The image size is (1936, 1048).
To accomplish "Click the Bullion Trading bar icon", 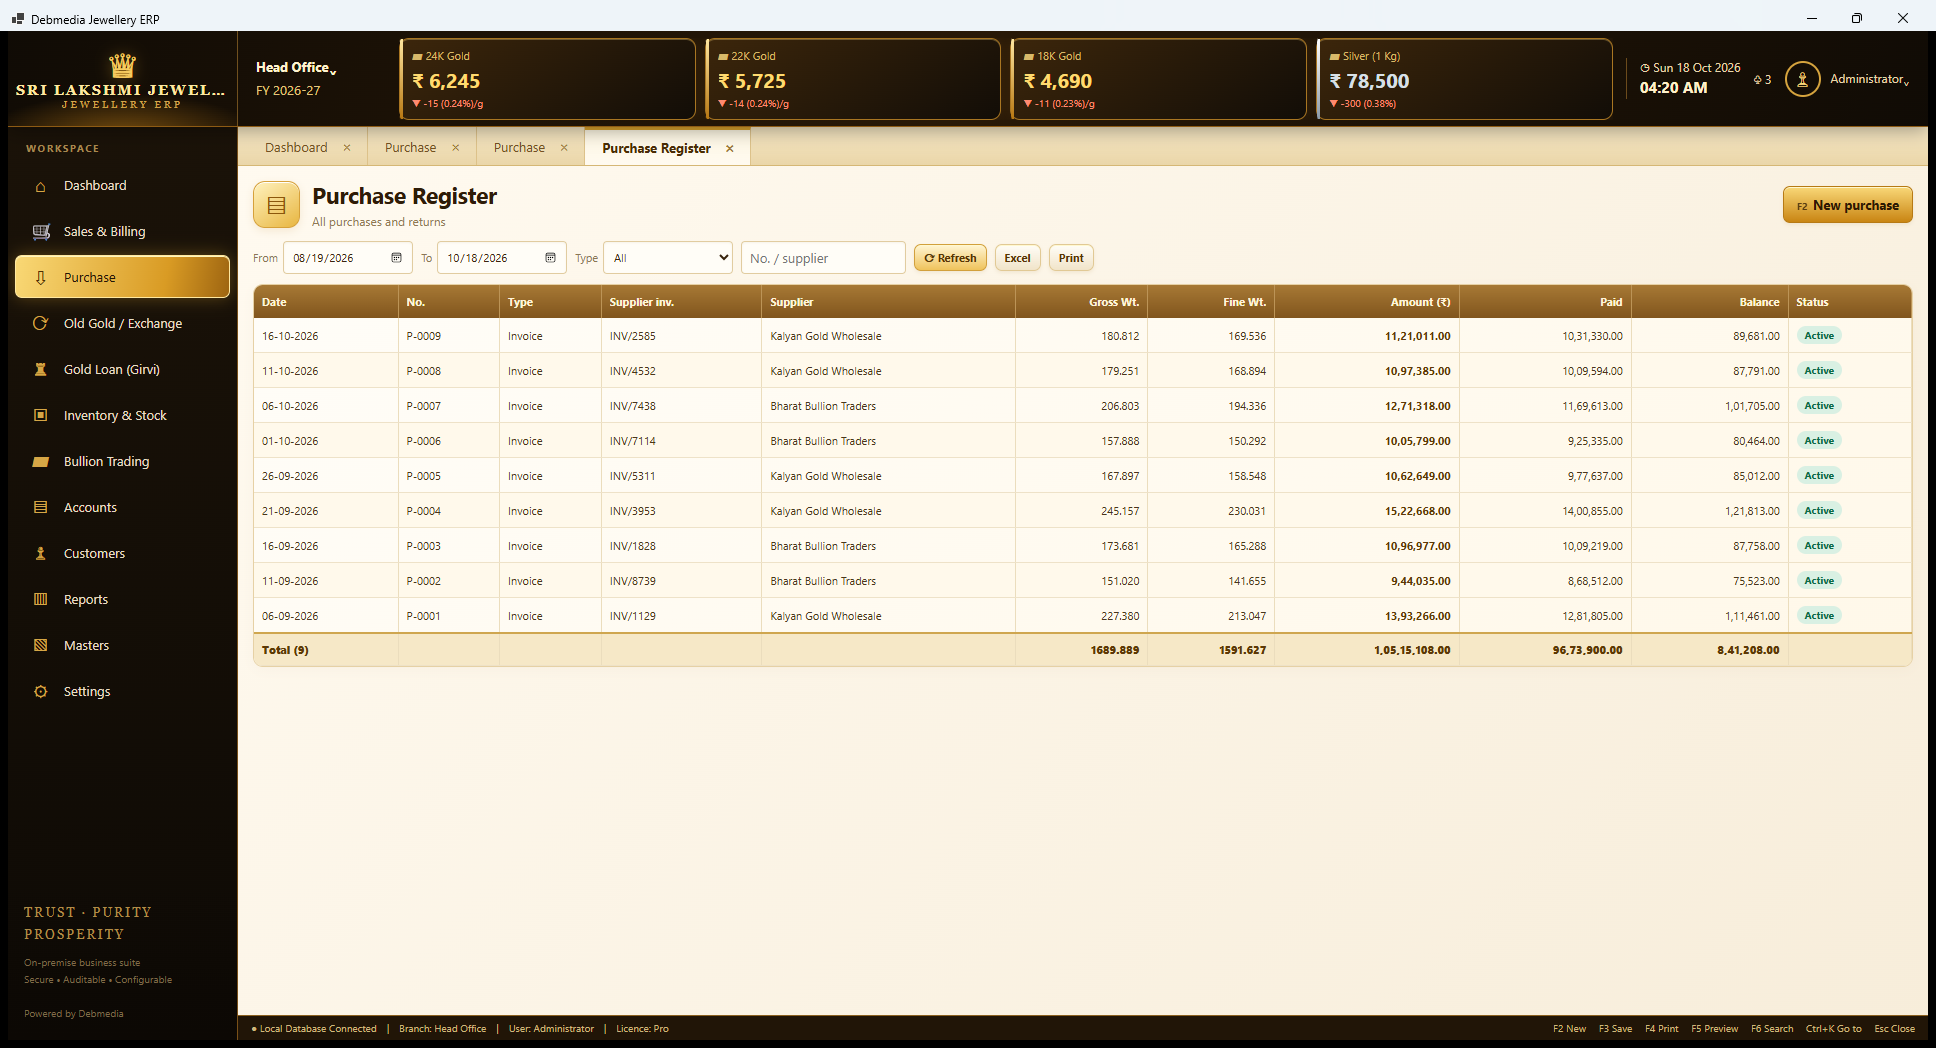I will (x=40, y=462).
